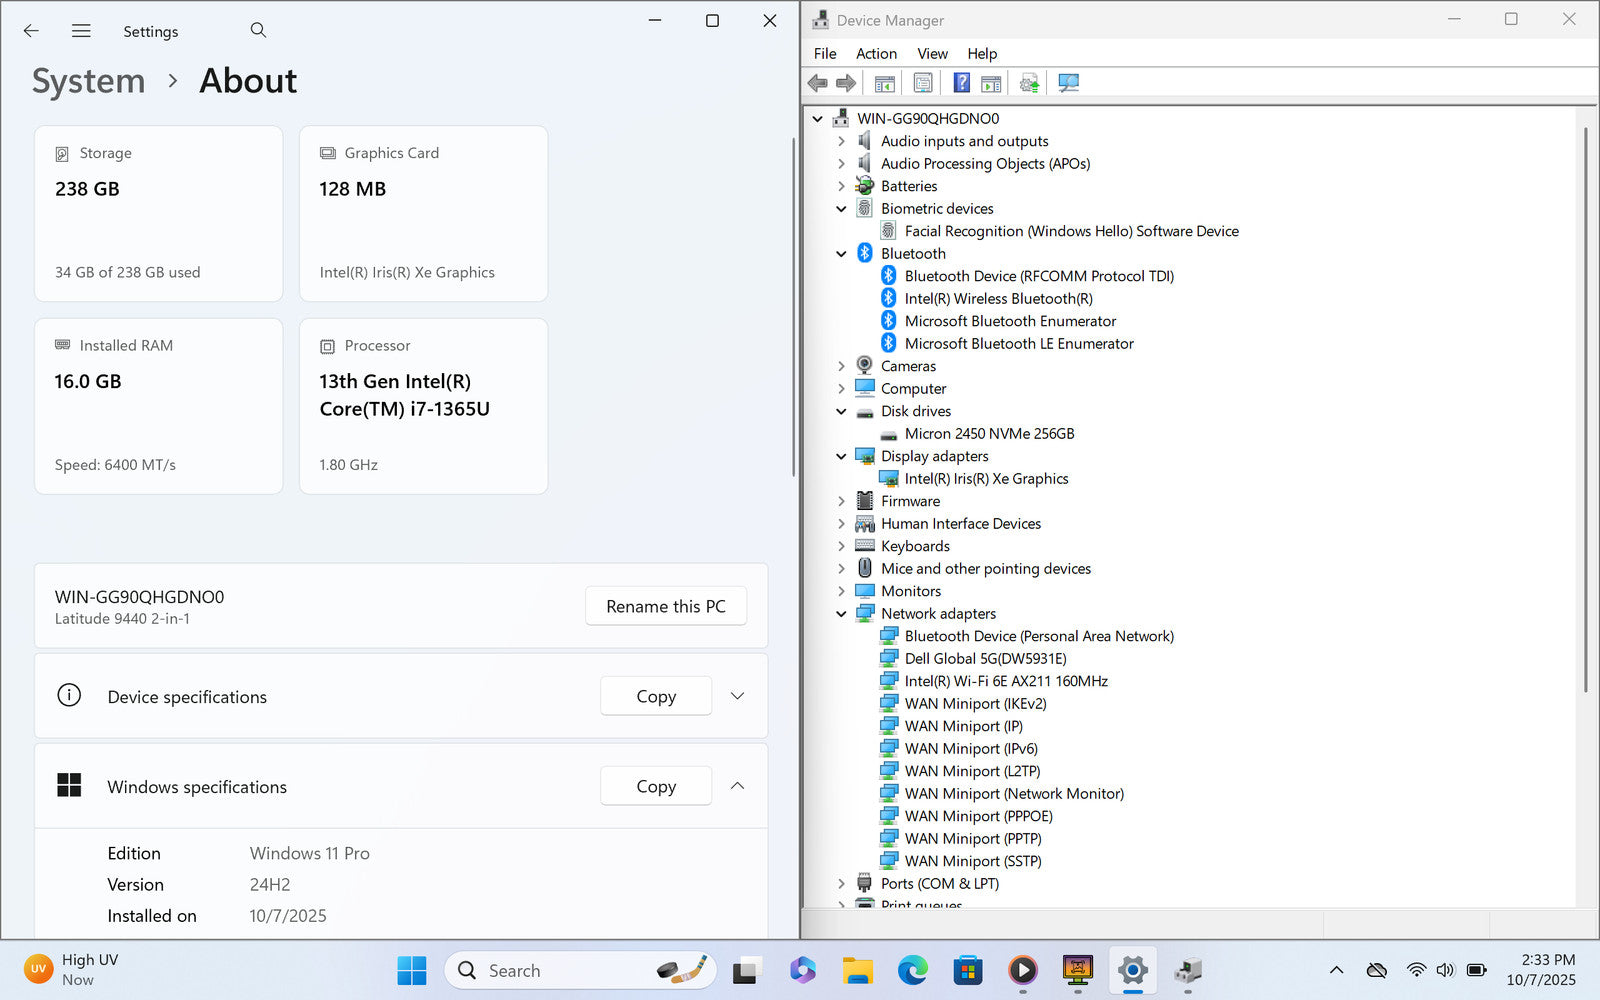1600x1000 pixels.
Task: Click the Update device driver toolbar icon
Action: click(x=1029, y=83)
